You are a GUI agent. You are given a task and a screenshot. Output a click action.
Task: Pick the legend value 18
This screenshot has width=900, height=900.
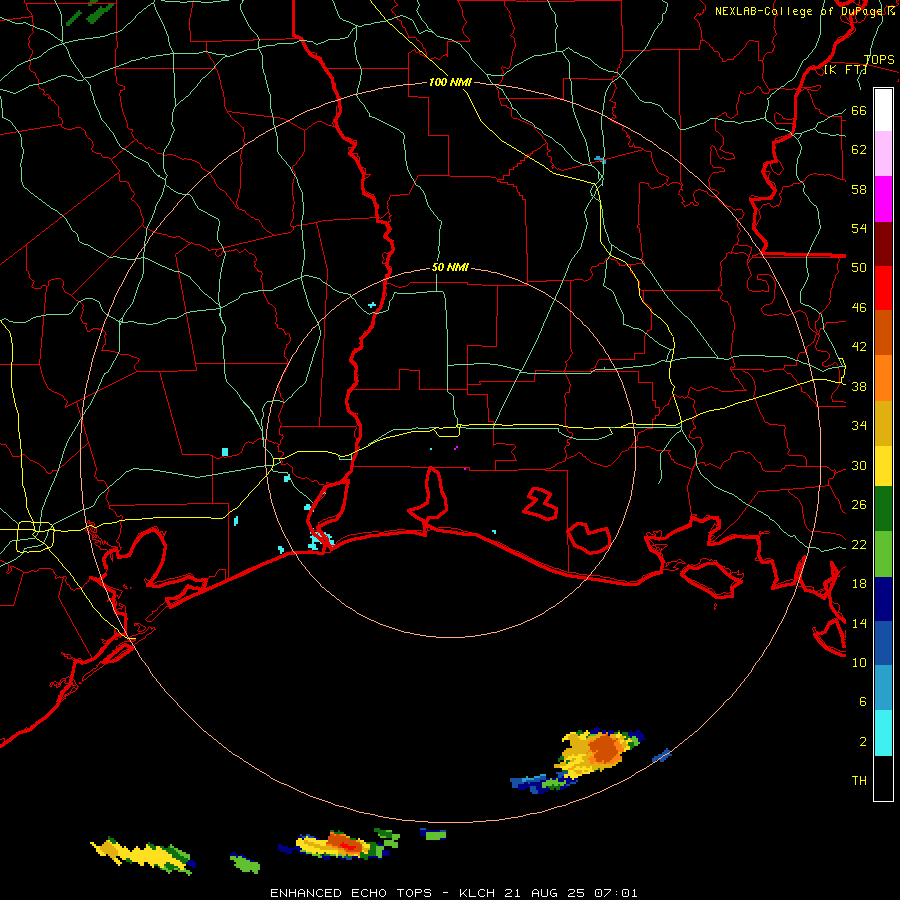point(859,584)
